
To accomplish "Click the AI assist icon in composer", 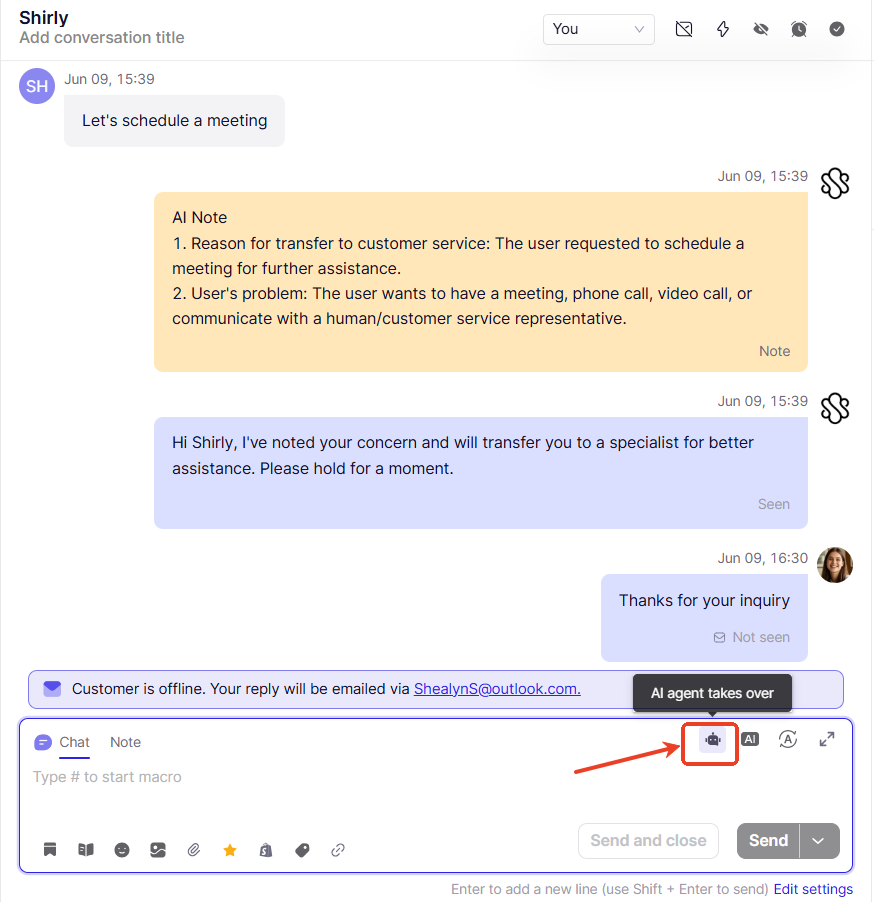I will pyautogui.click(x=750, y=739).
